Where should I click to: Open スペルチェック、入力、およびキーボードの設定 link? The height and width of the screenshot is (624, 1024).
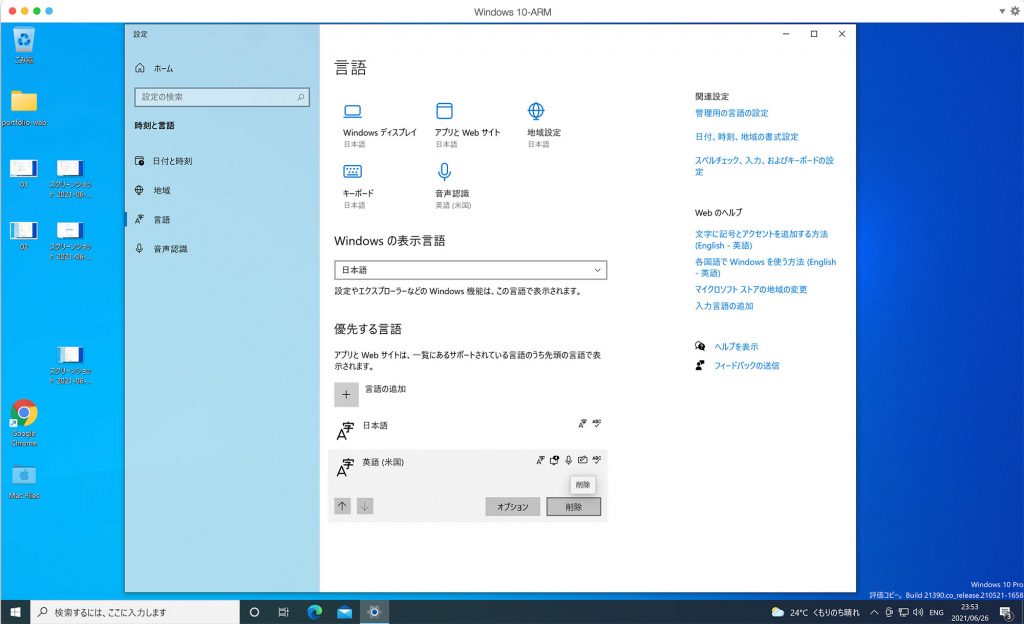pos(764,166)
